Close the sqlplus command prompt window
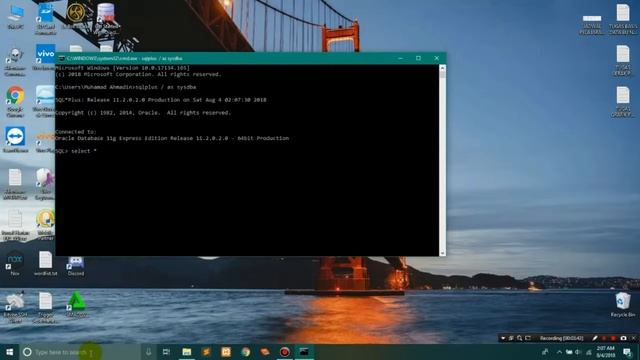This screenshot has height=360, width=640. point(436,58)
